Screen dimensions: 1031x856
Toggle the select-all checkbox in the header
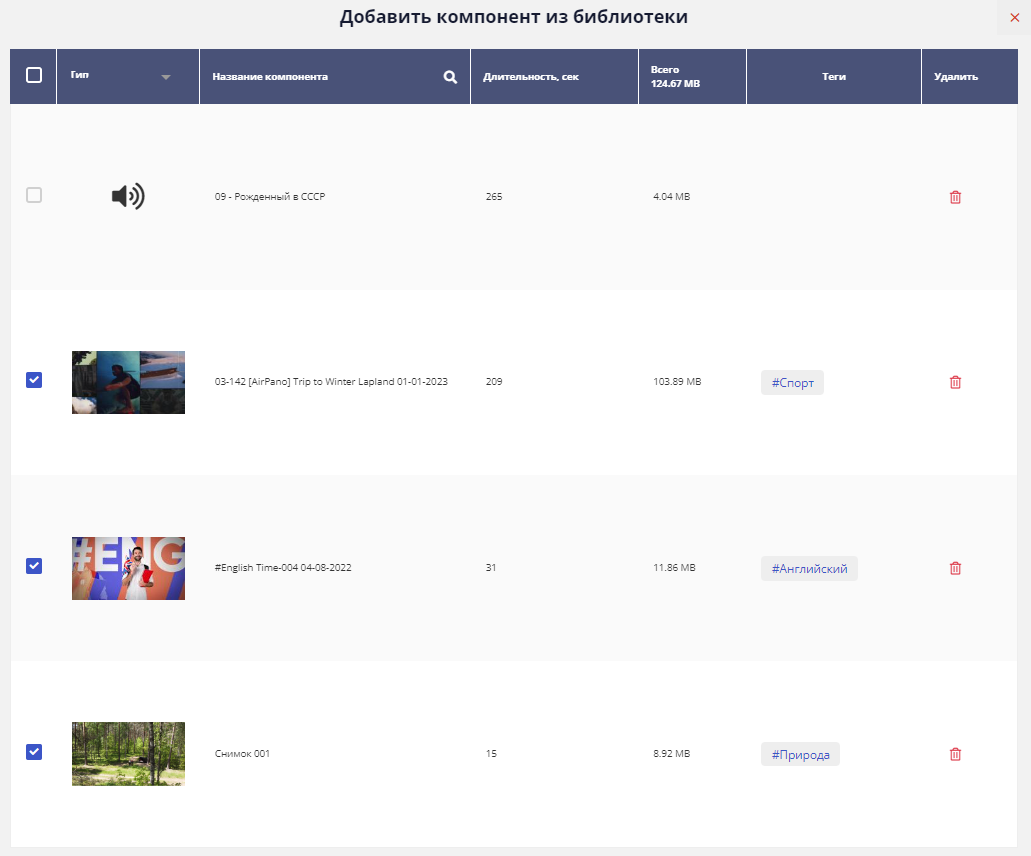click(x=34, y=76)
